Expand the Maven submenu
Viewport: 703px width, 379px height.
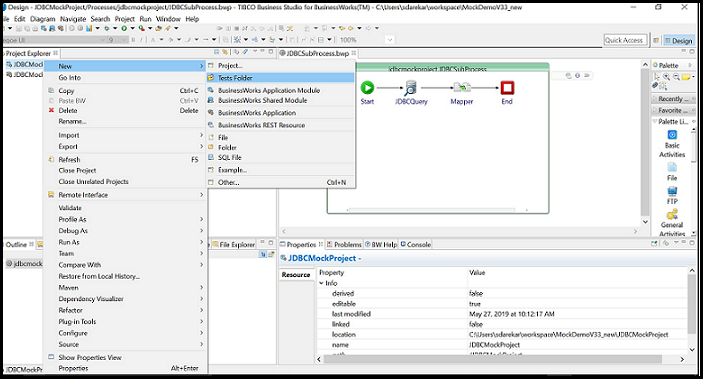point(201,288)
